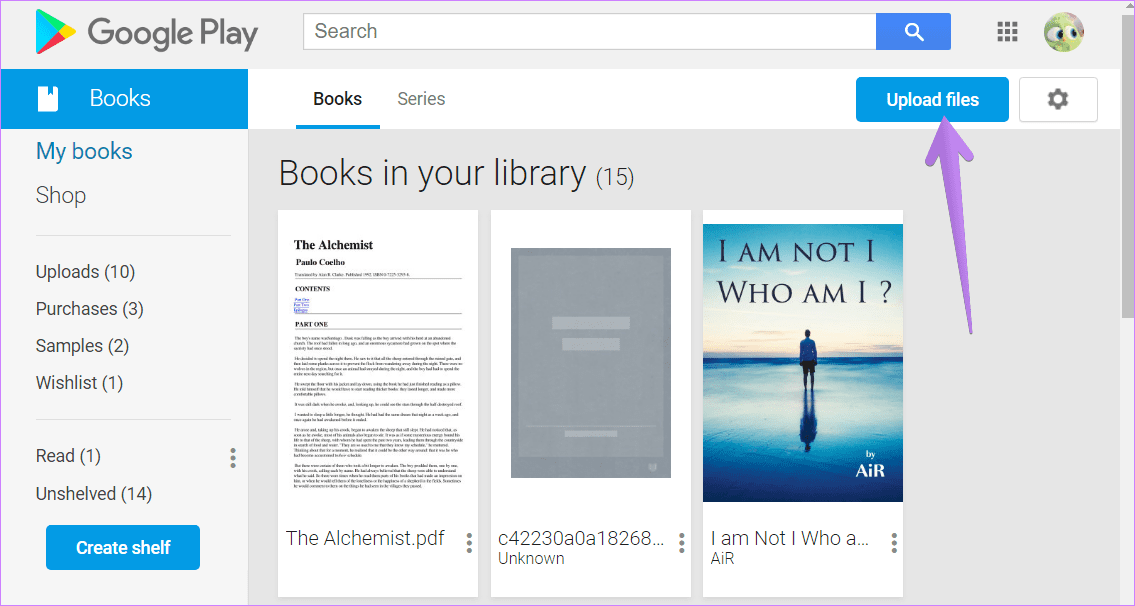Click the Upload files button
The height and width of the screenshot is (606, 1135).
[932, 99]
